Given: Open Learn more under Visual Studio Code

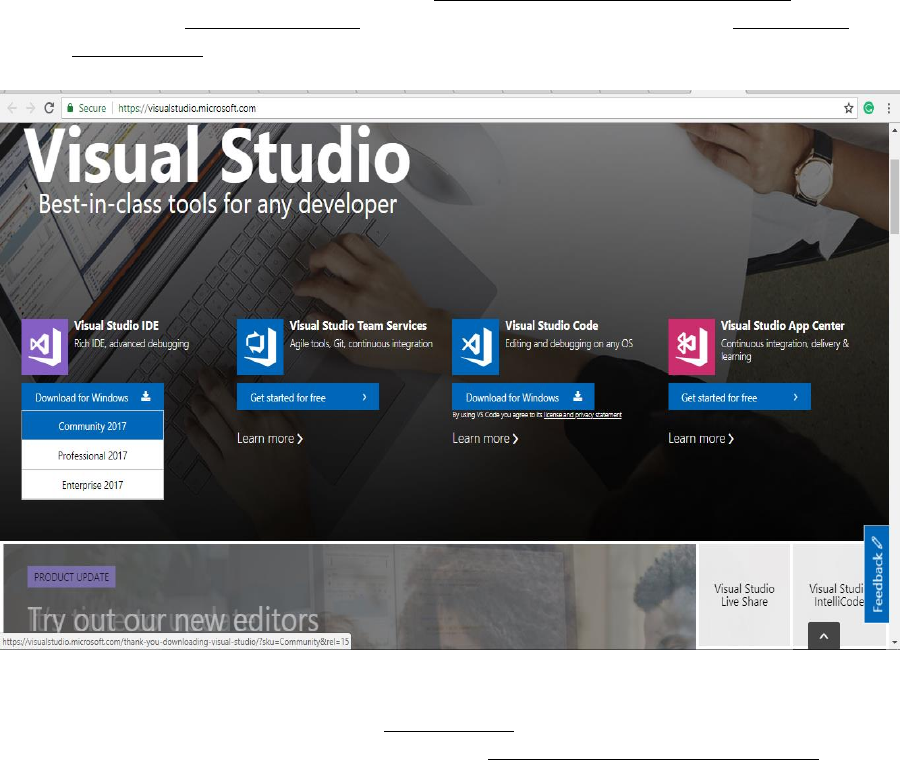Looking at the screenshot, I should click(x=485, y=439).
